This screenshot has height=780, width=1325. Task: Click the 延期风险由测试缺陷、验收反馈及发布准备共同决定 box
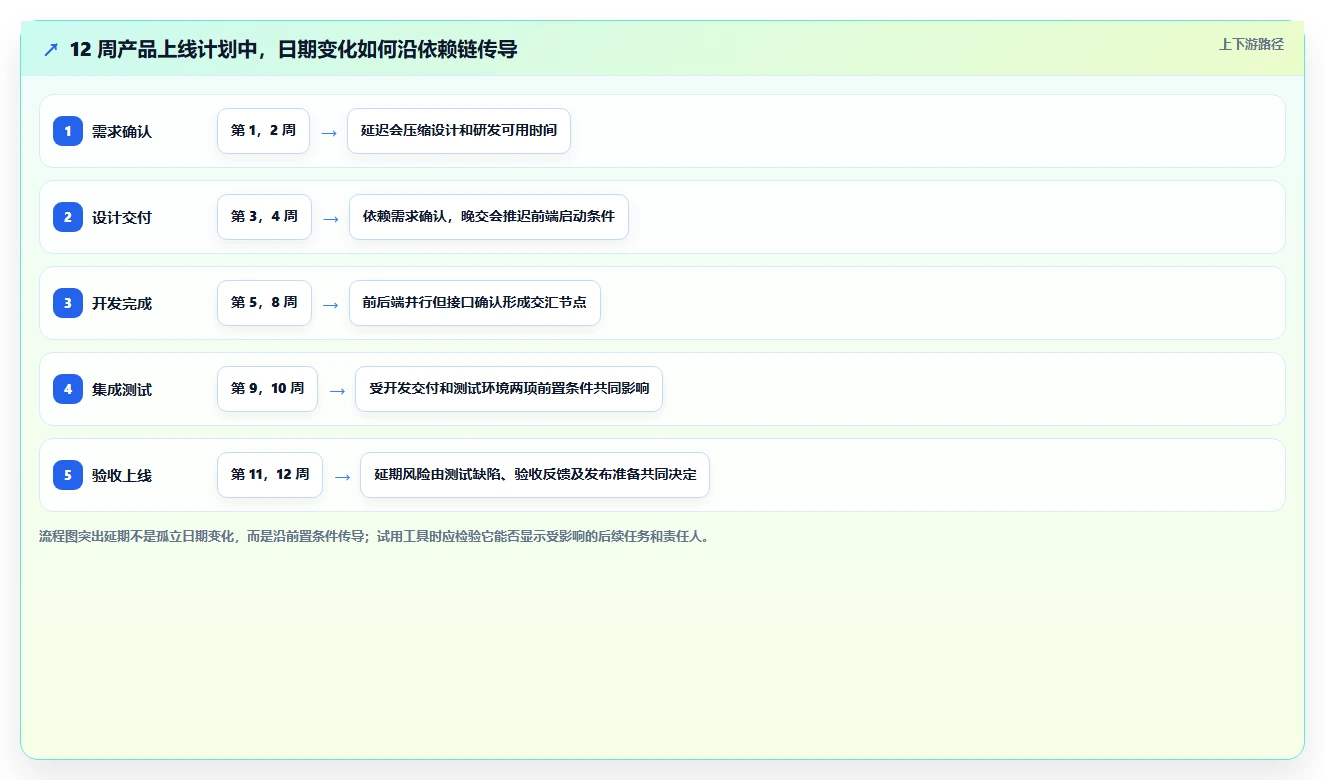coord(535,475)
